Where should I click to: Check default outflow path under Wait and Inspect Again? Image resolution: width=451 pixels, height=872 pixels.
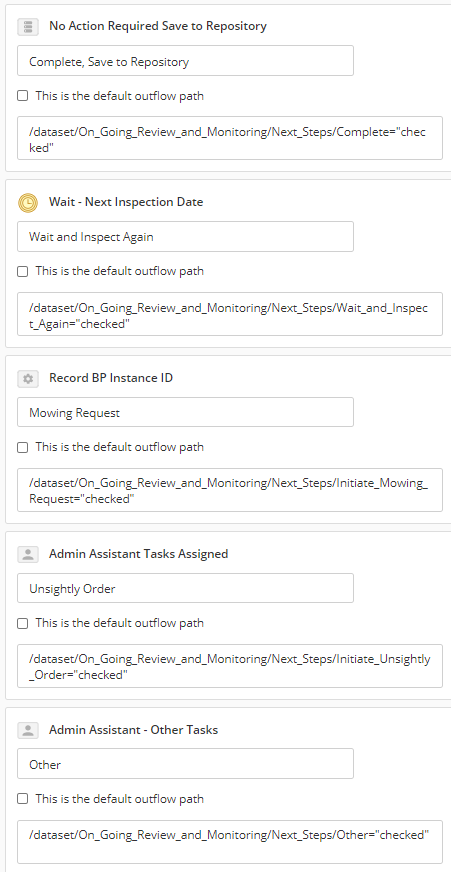click(x=22, y=271)
